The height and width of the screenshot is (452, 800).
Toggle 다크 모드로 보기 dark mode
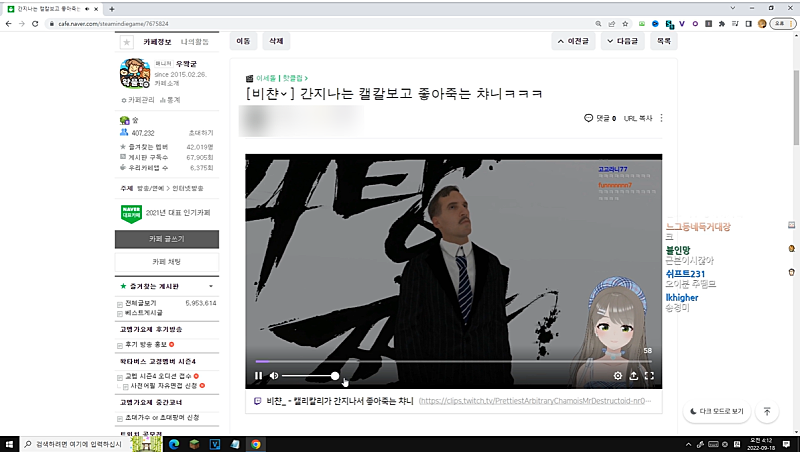click(717, 411)
